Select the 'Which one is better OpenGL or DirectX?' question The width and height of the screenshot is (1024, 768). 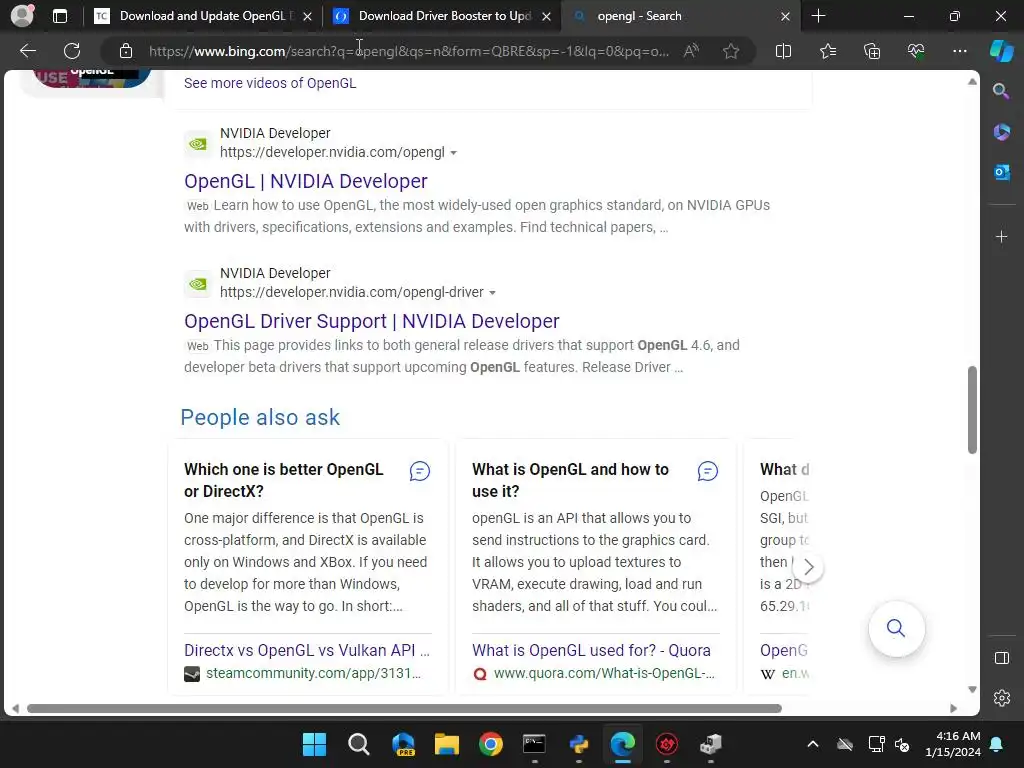click(x=283, y=480)
